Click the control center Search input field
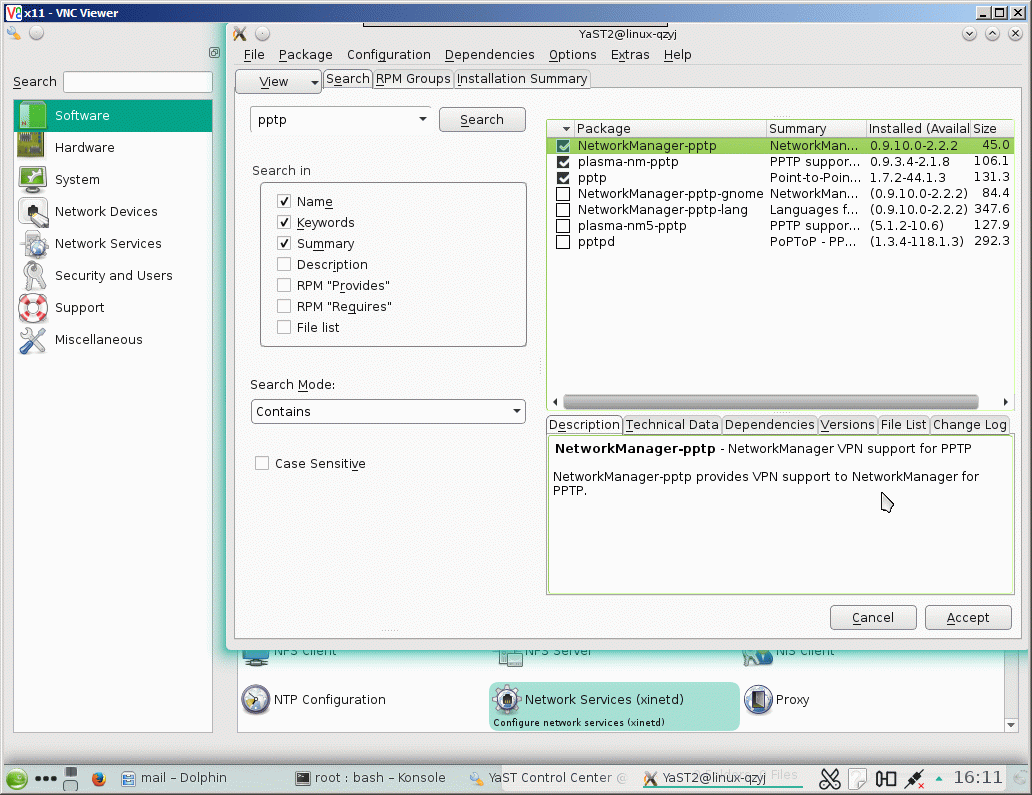The width and height of the screenshot is (1032, 795). (x=138, y=82)
